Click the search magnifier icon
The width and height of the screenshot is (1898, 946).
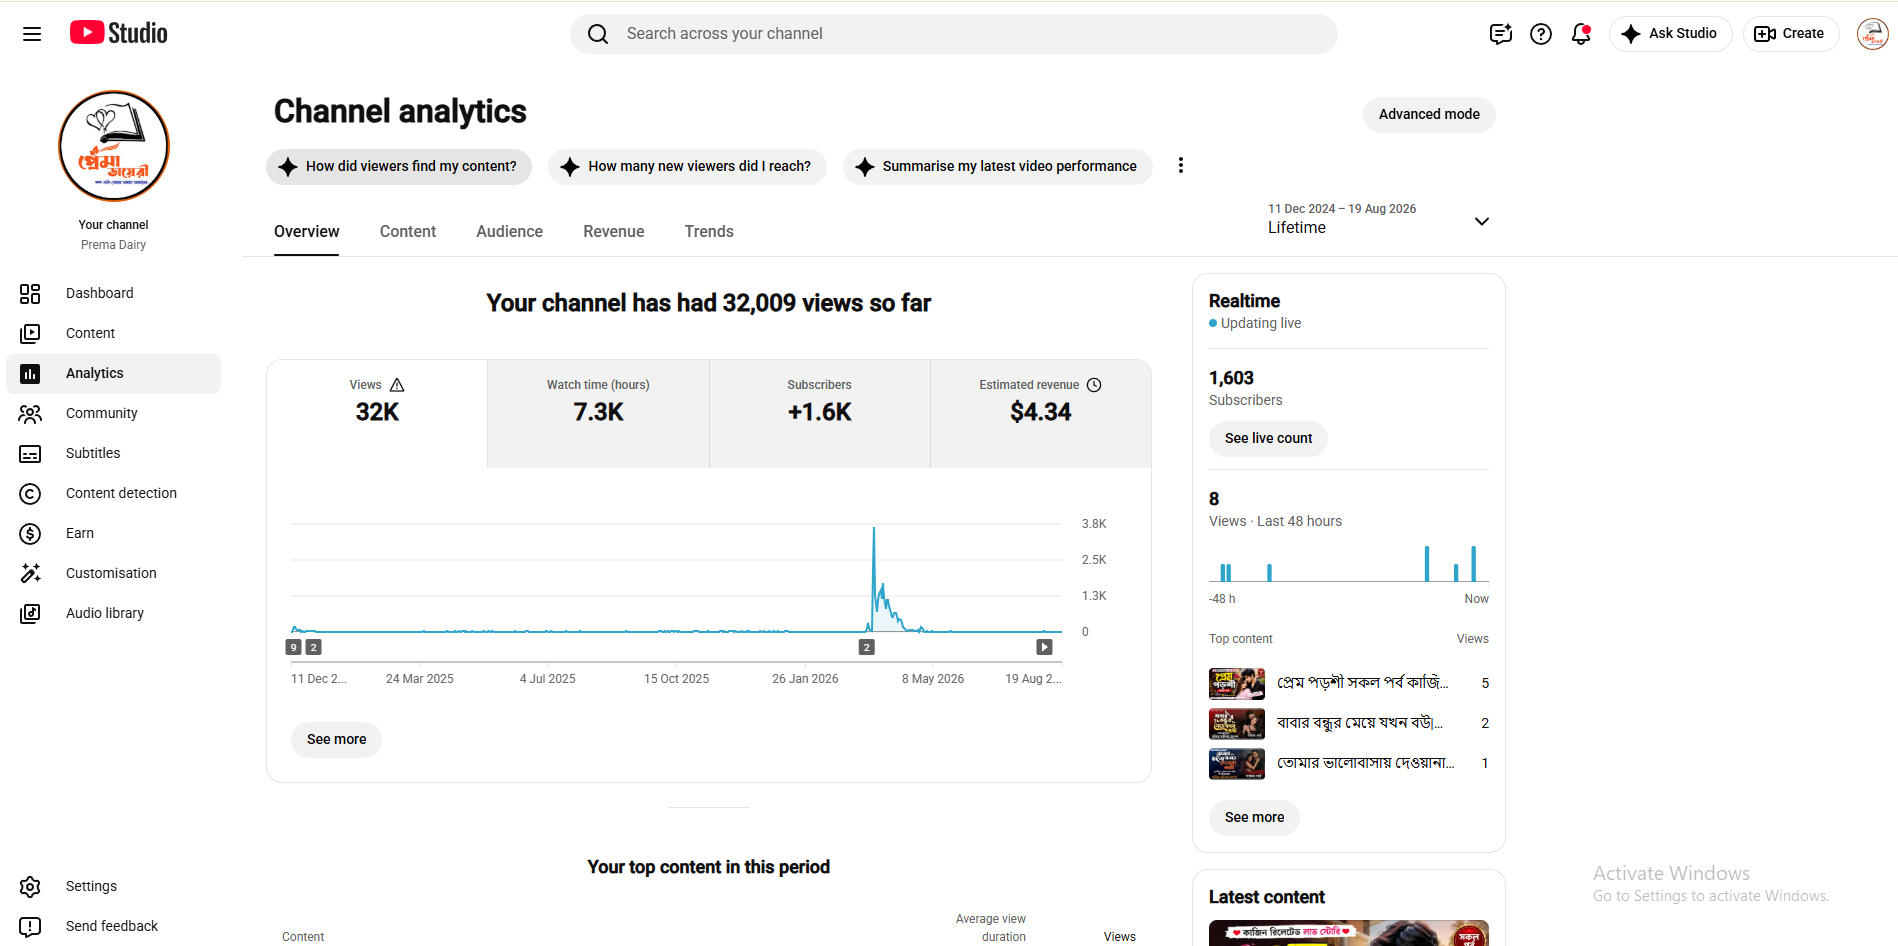(x=598, y=34)
